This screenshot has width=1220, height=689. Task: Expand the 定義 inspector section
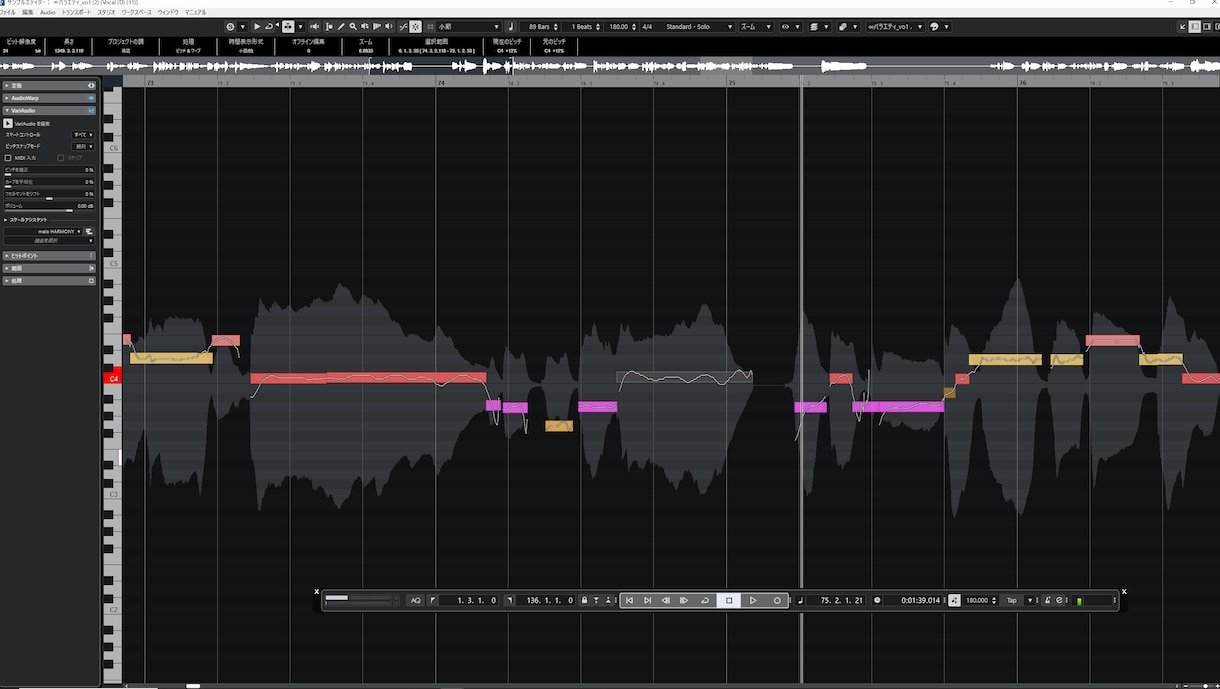[50, 85]
